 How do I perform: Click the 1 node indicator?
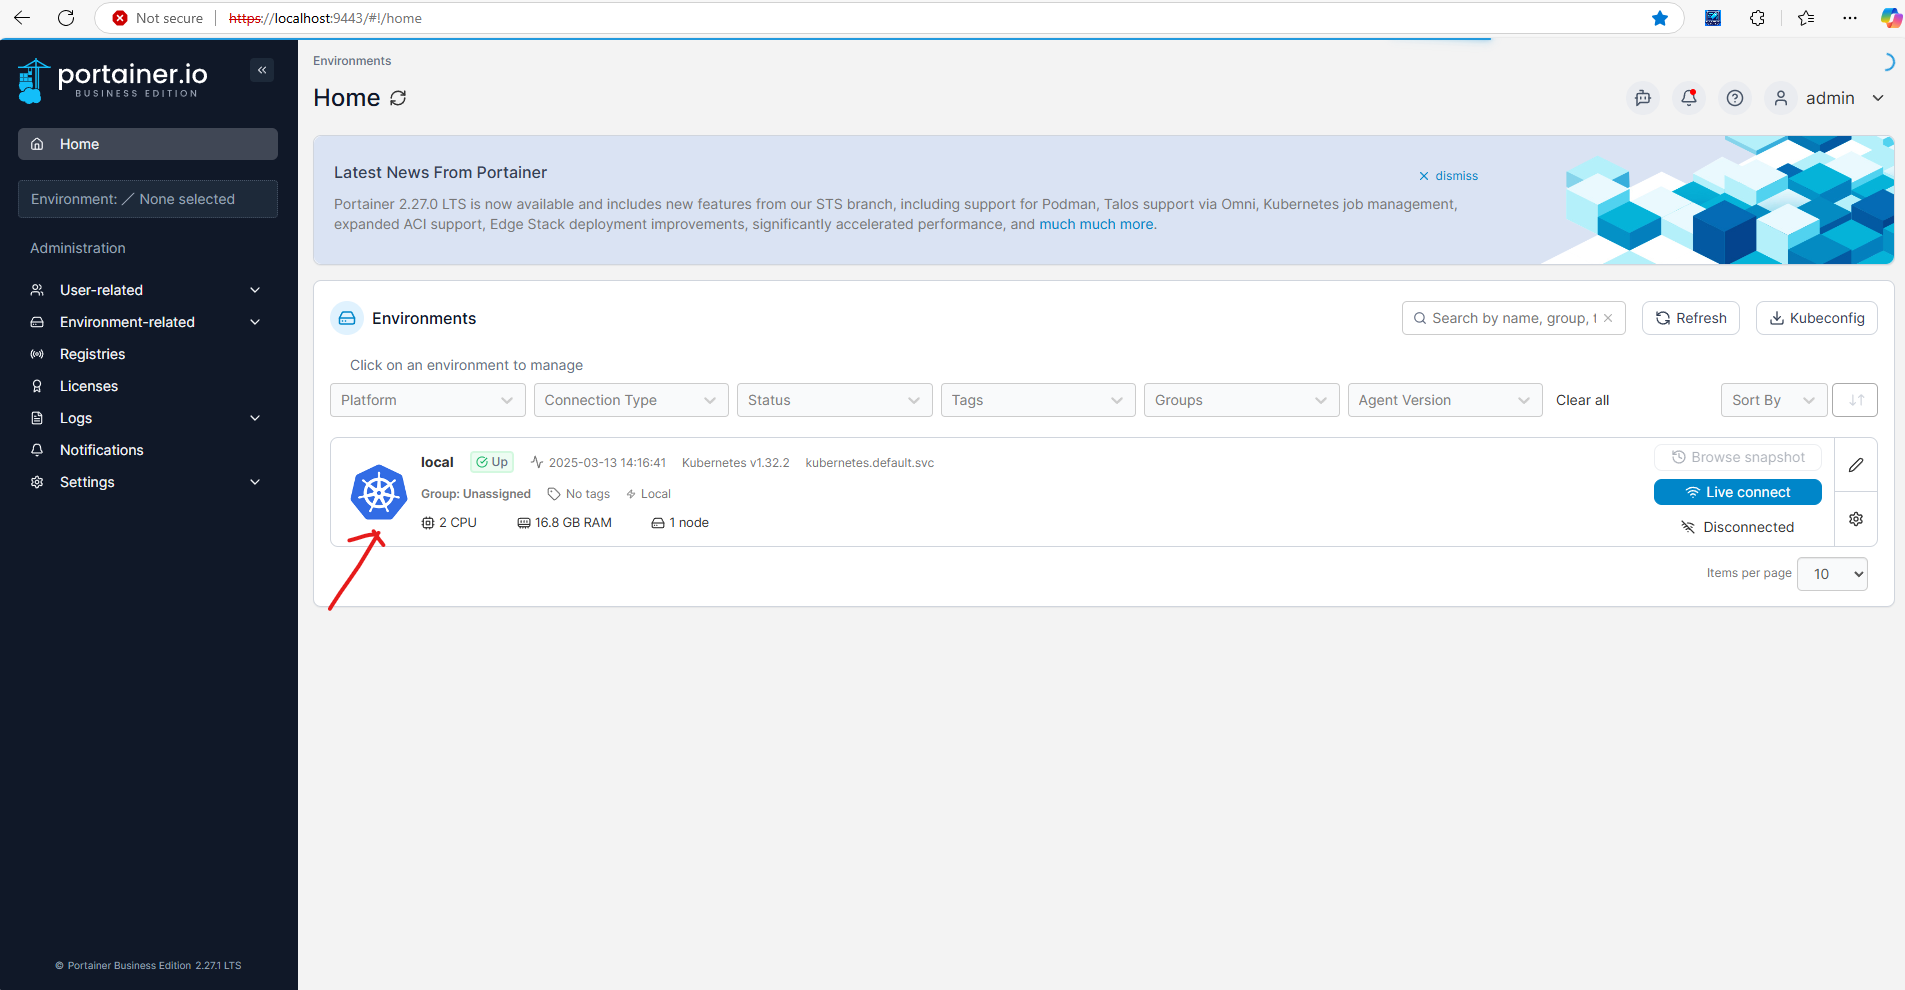click(680, 523)
